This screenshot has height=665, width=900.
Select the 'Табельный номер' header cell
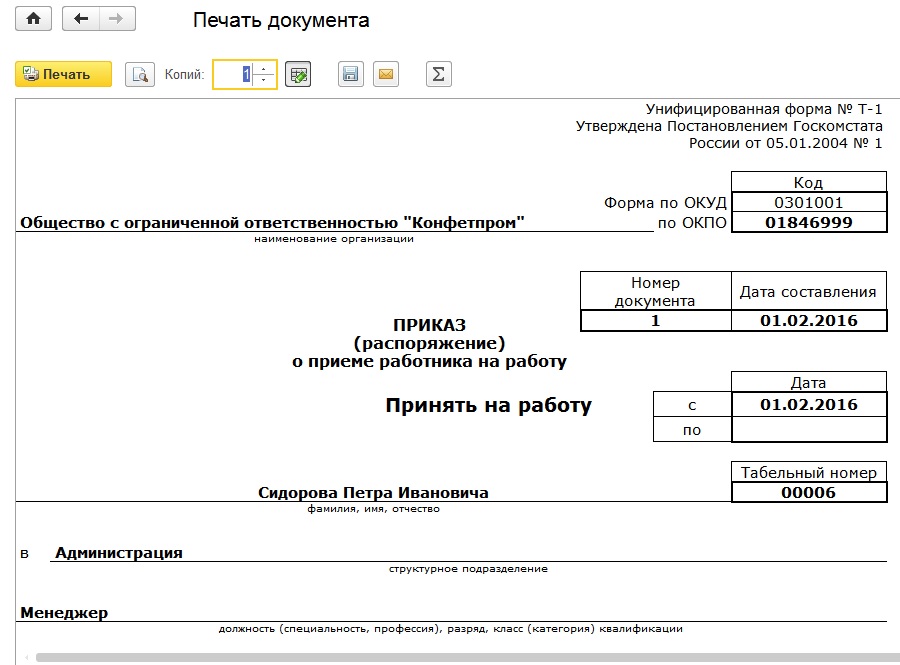(x=809, y=472)
